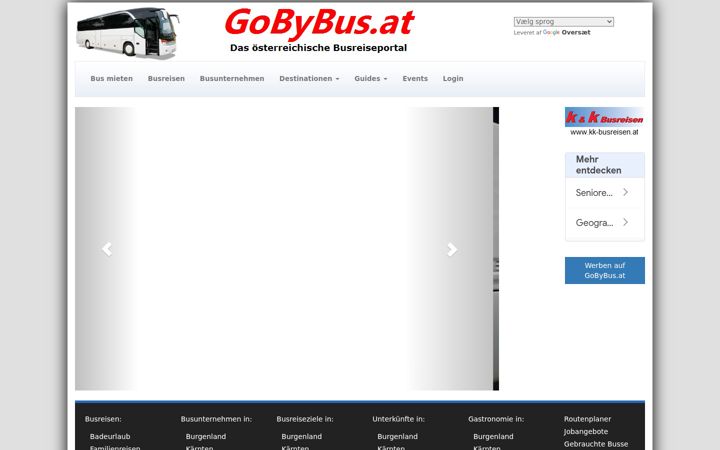Viewport: 720px width, 450px height.
Task: Open Burgenland under Gastronomie in
Action: coord(493,436)
